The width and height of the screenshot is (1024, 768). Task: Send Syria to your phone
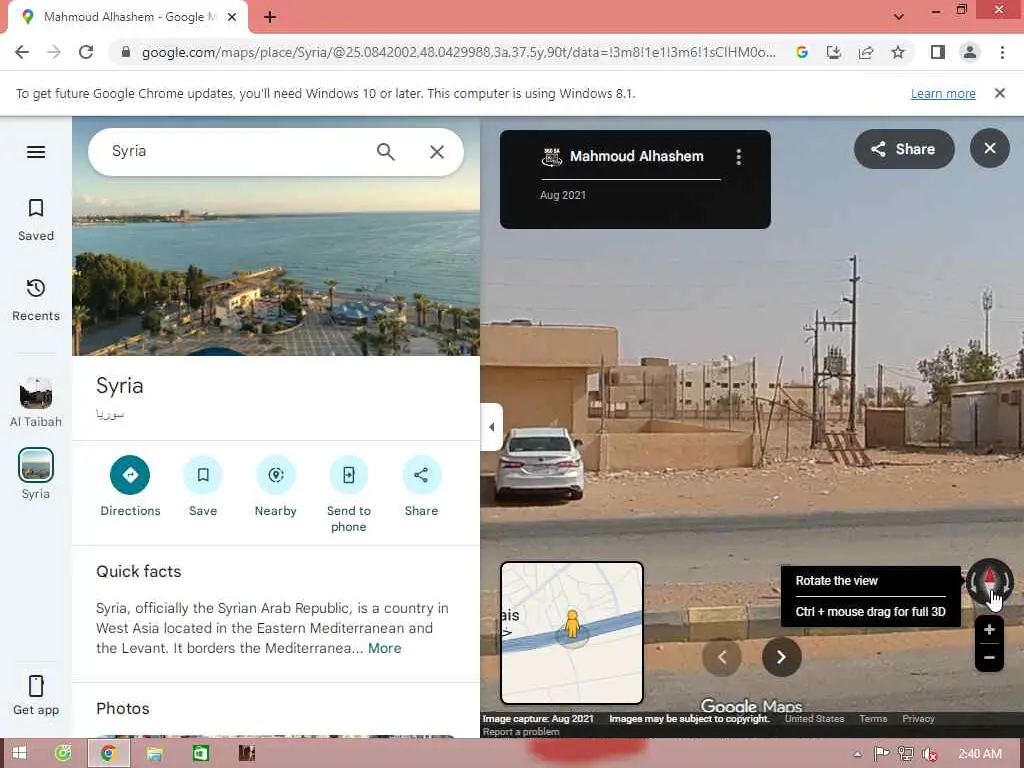click(x=349, y=475)
